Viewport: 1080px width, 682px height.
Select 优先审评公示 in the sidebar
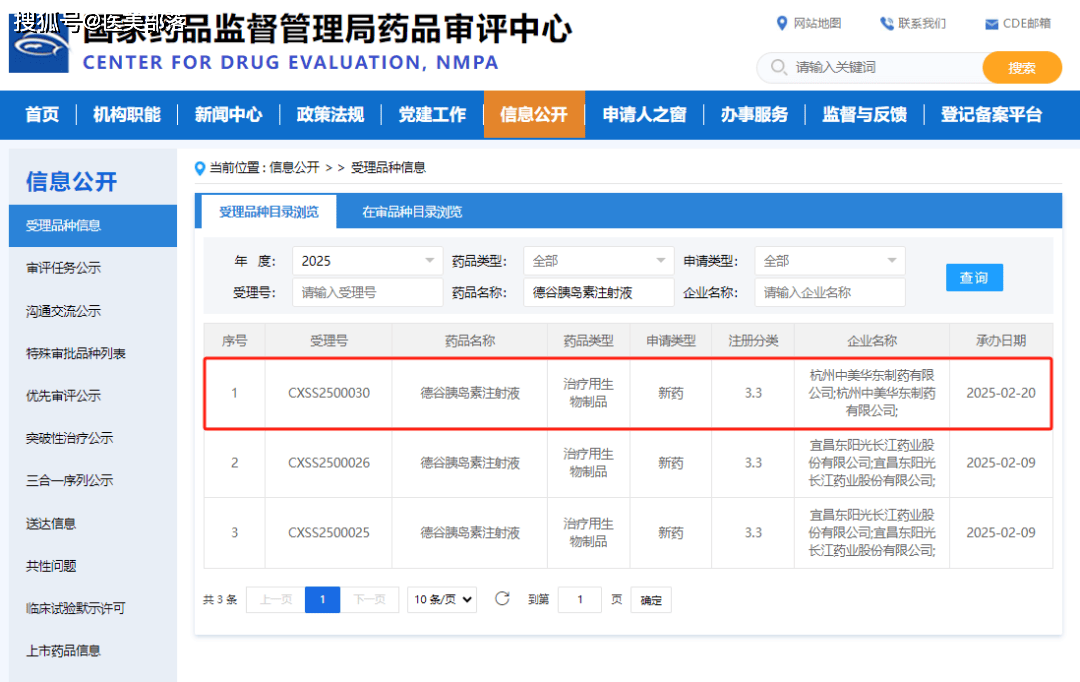click(63, 395)
